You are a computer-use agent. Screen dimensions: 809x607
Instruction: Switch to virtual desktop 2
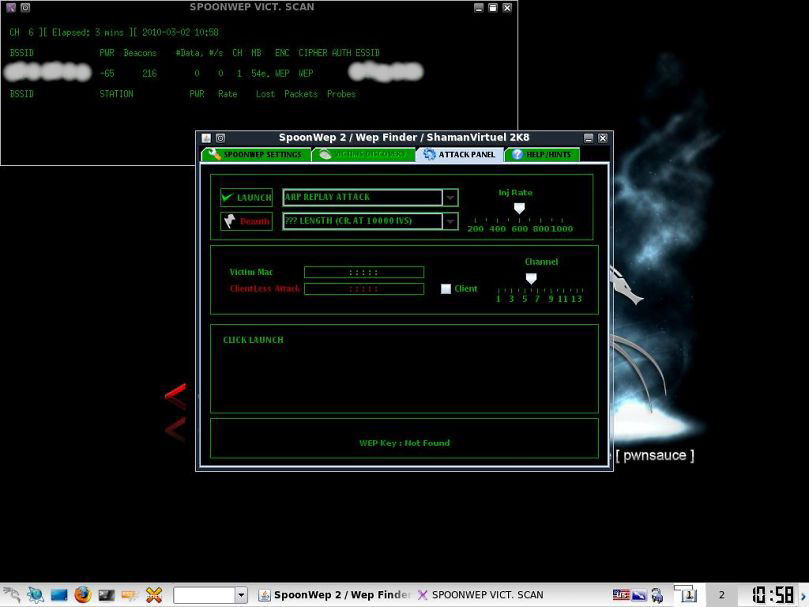point(721,595)
